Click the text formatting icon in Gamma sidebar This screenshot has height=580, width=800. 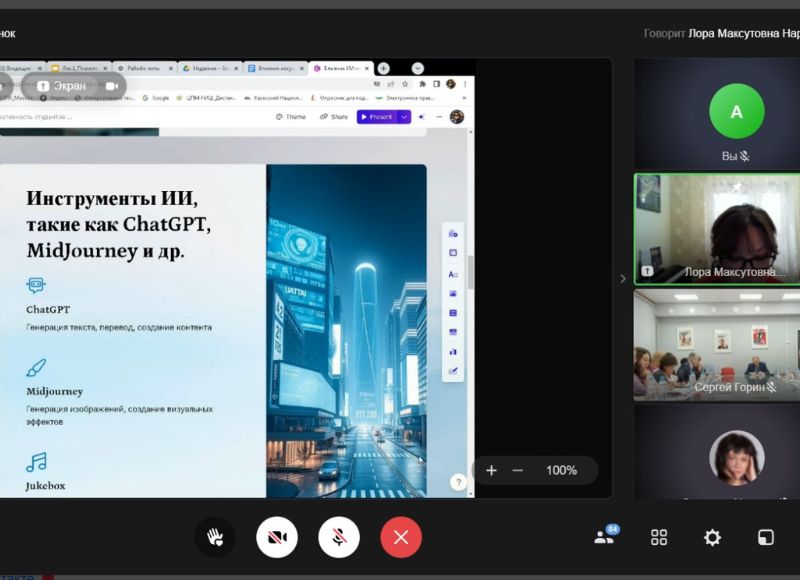[453, 273]
